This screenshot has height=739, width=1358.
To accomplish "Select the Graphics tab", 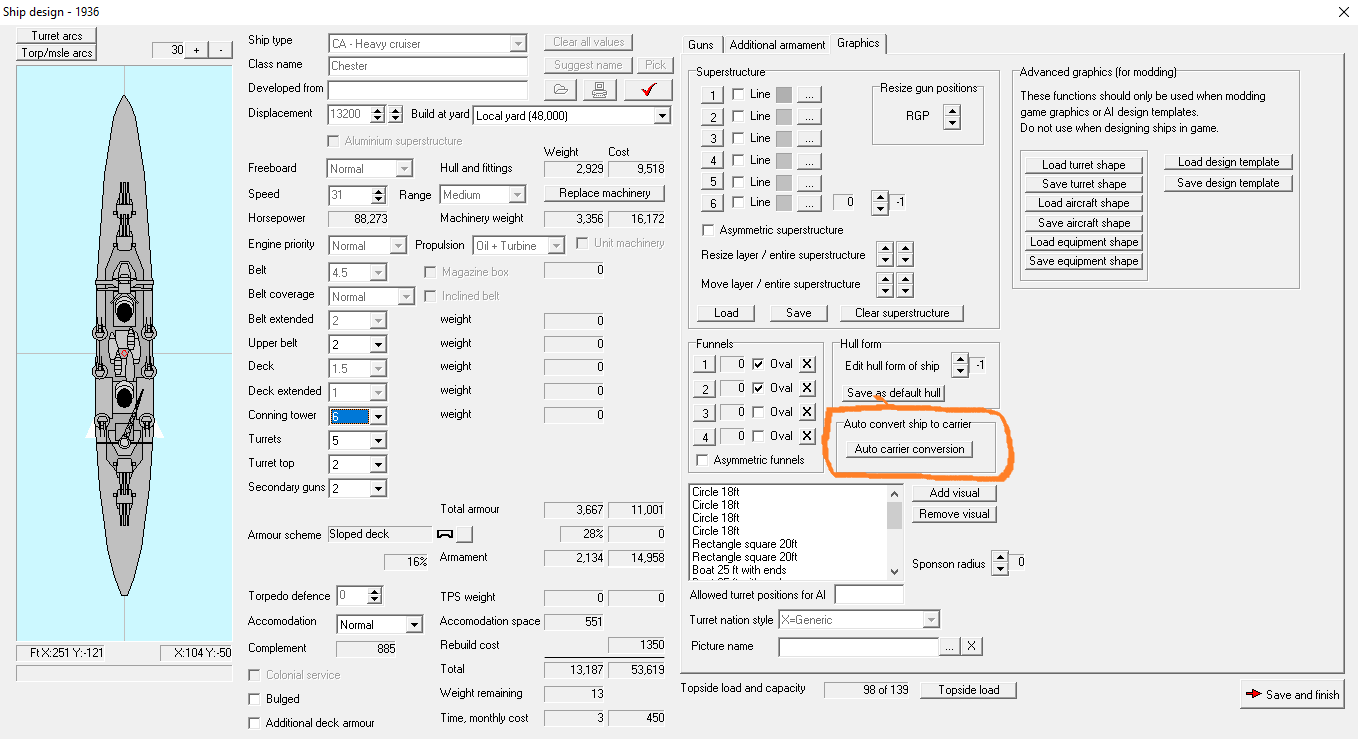I will coord(858,43).
